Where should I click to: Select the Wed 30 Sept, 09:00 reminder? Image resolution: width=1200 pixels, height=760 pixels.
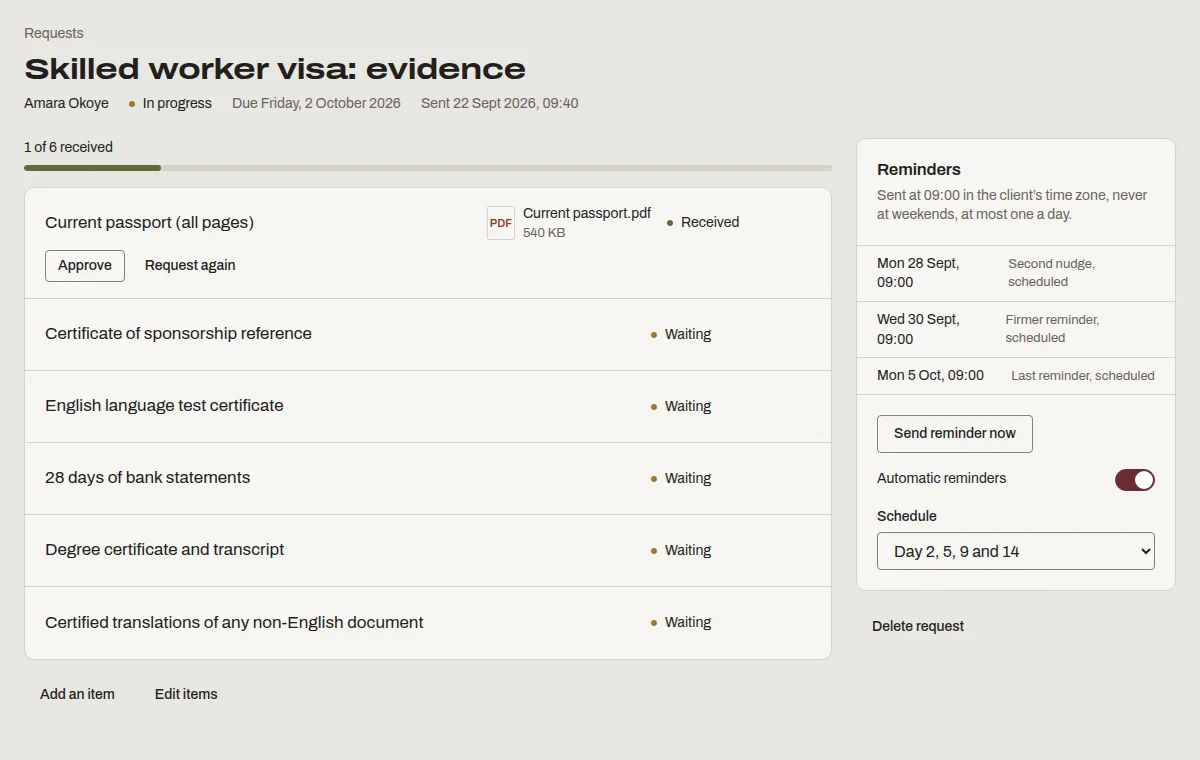coord(1016,329)
